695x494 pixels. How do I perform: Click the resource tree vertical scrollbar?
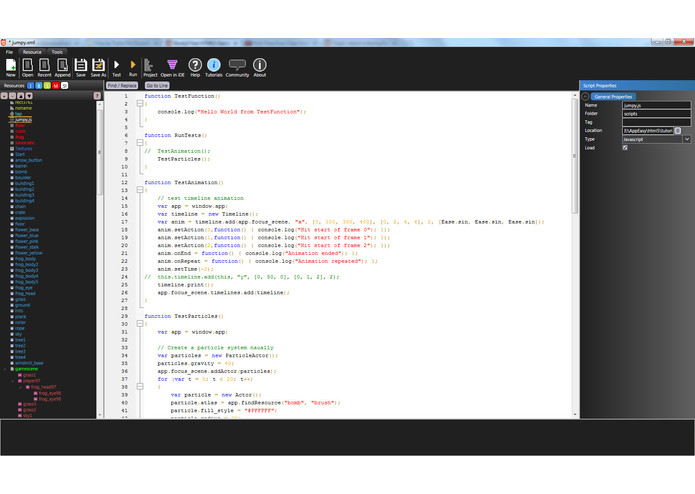(99, 259)
